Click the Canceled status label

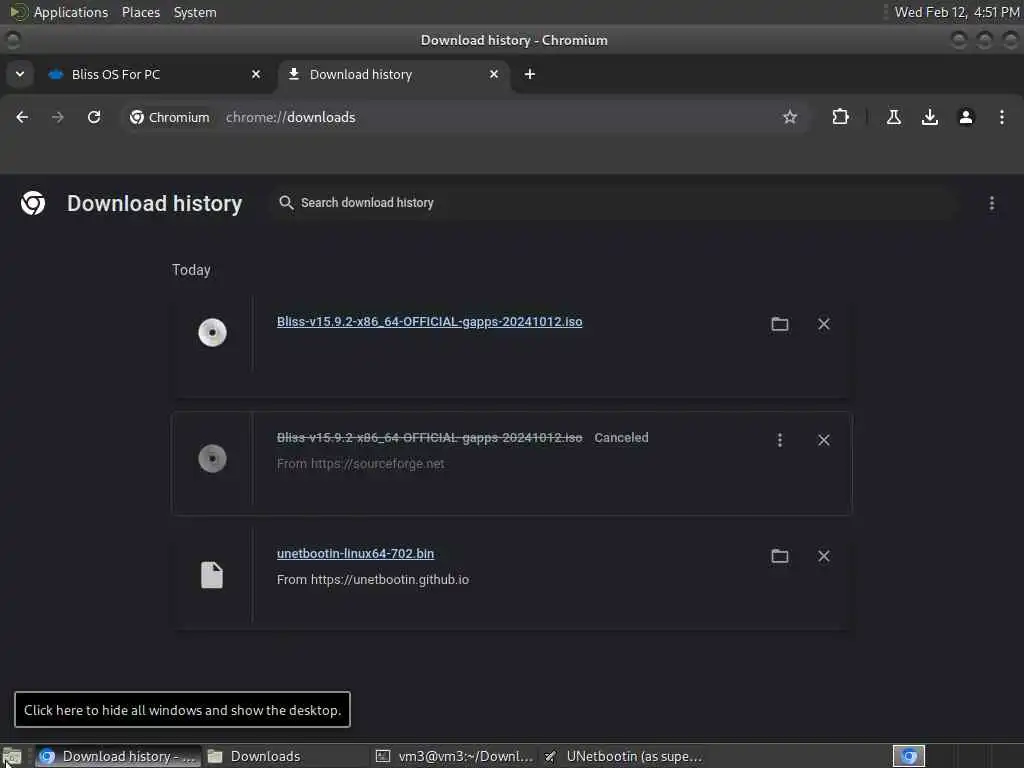pyautogui.click(x=621, y=438)
